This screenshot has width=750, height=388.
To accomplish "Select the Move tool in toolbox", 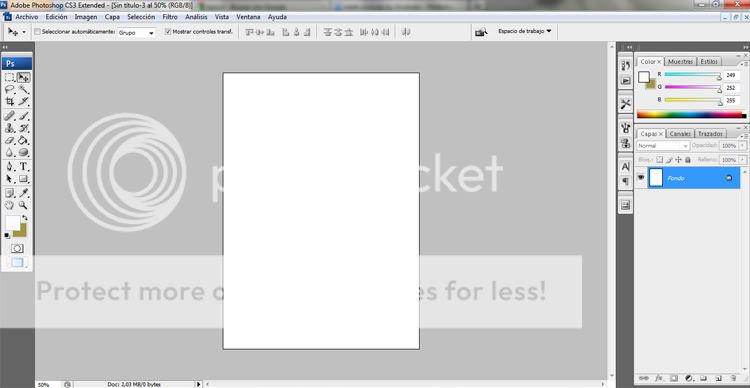I will 23,77.
